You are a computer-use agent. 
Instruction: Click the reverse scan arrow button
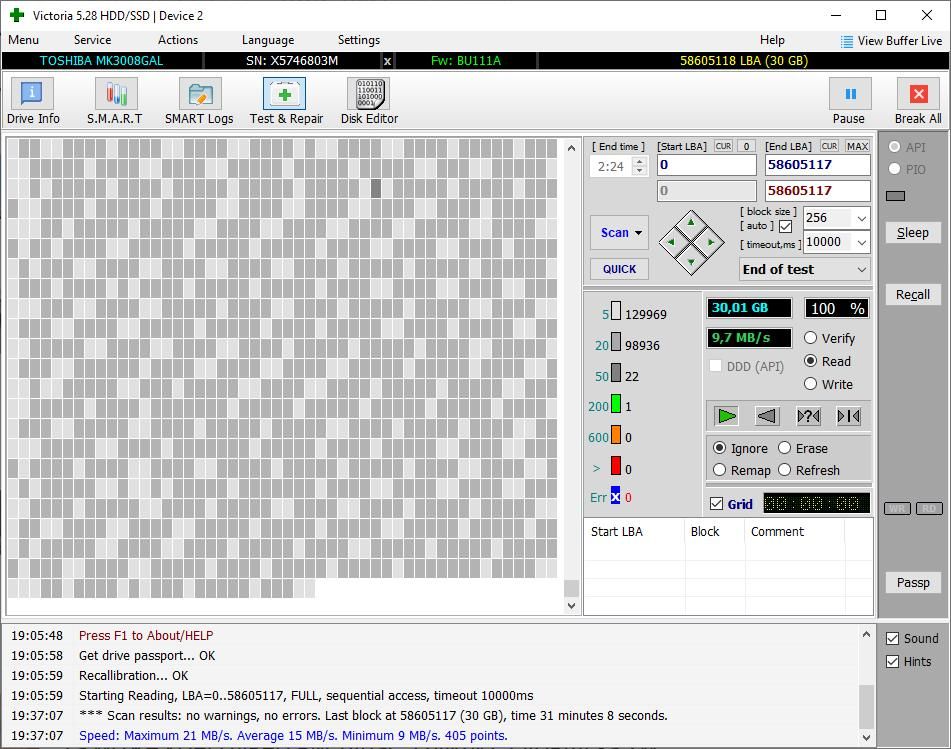click(x=767, y=416)
